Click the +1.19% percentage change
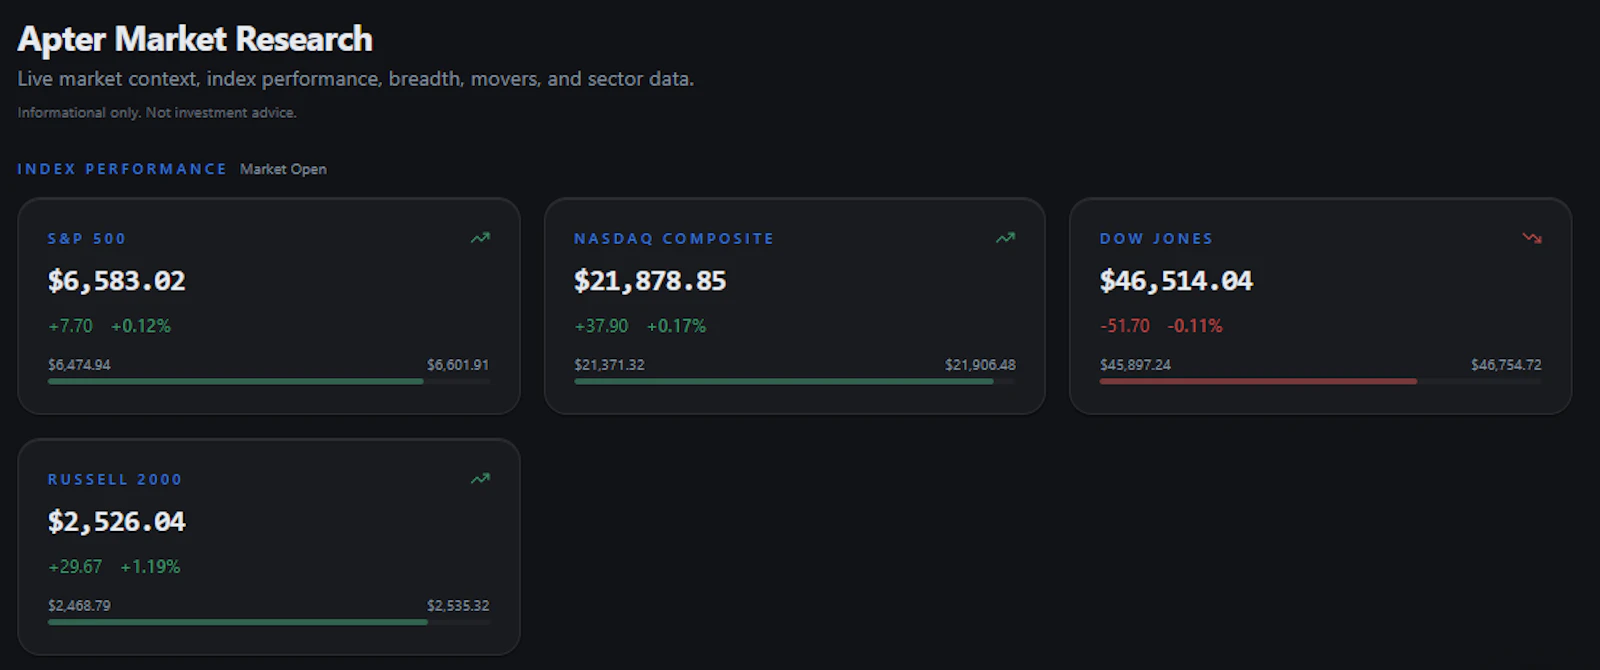Screen dimensions: 1600x670 [150, 567]
